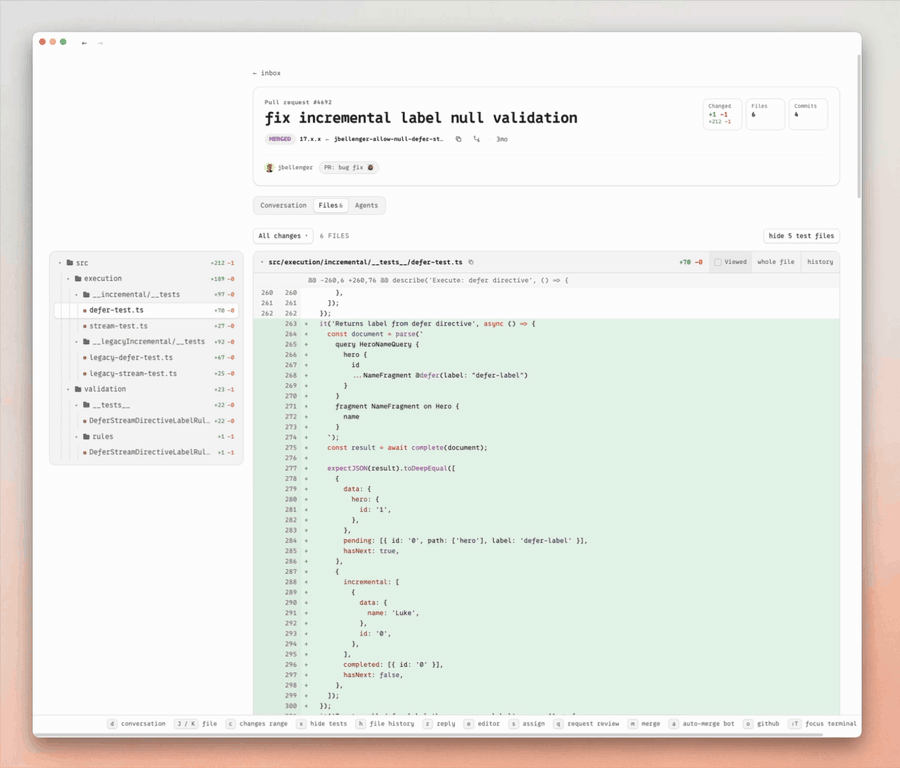900x768 pixels.
Task: Click the MERGED status badge
Action: 280,139
